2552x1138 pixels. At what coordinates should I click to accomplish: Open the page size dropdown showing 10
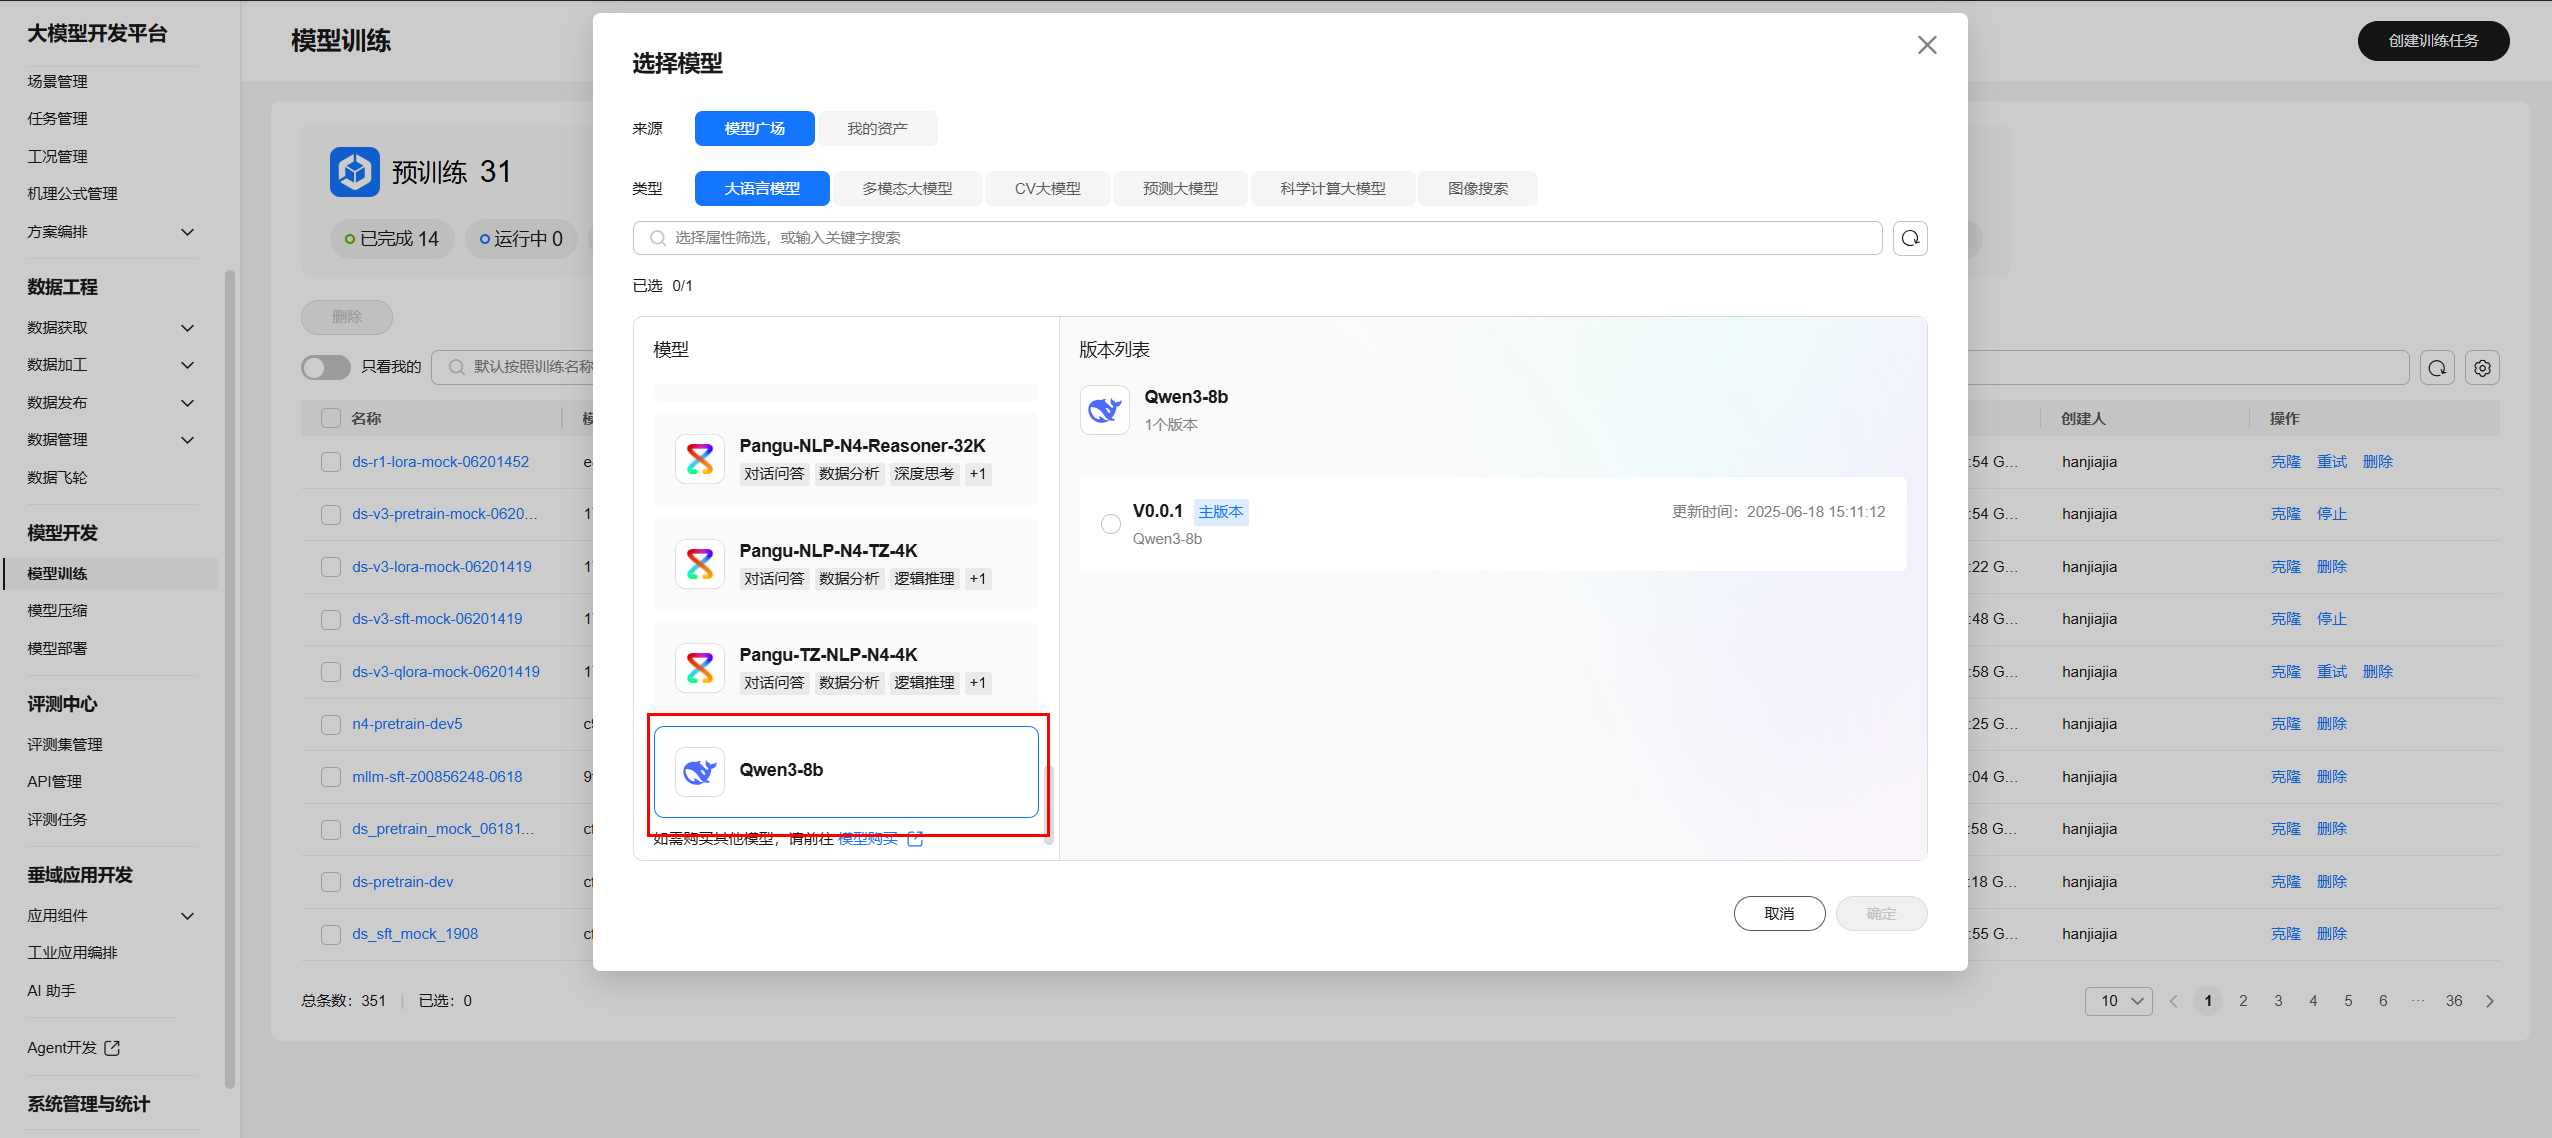pos(2118,1001)
